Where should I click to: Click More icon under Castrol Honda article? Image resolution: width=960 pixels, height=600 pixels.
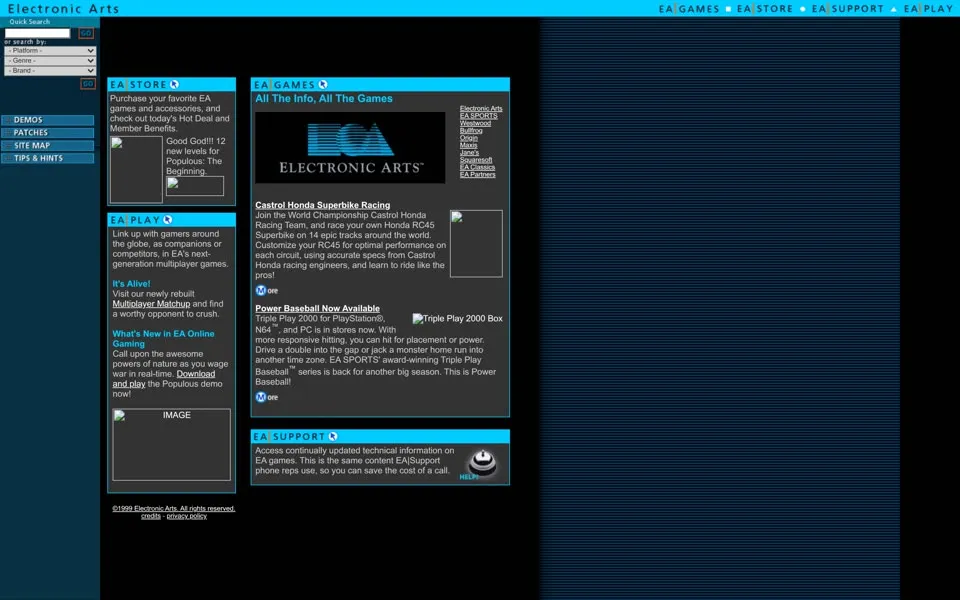click(x=266, y=291)
